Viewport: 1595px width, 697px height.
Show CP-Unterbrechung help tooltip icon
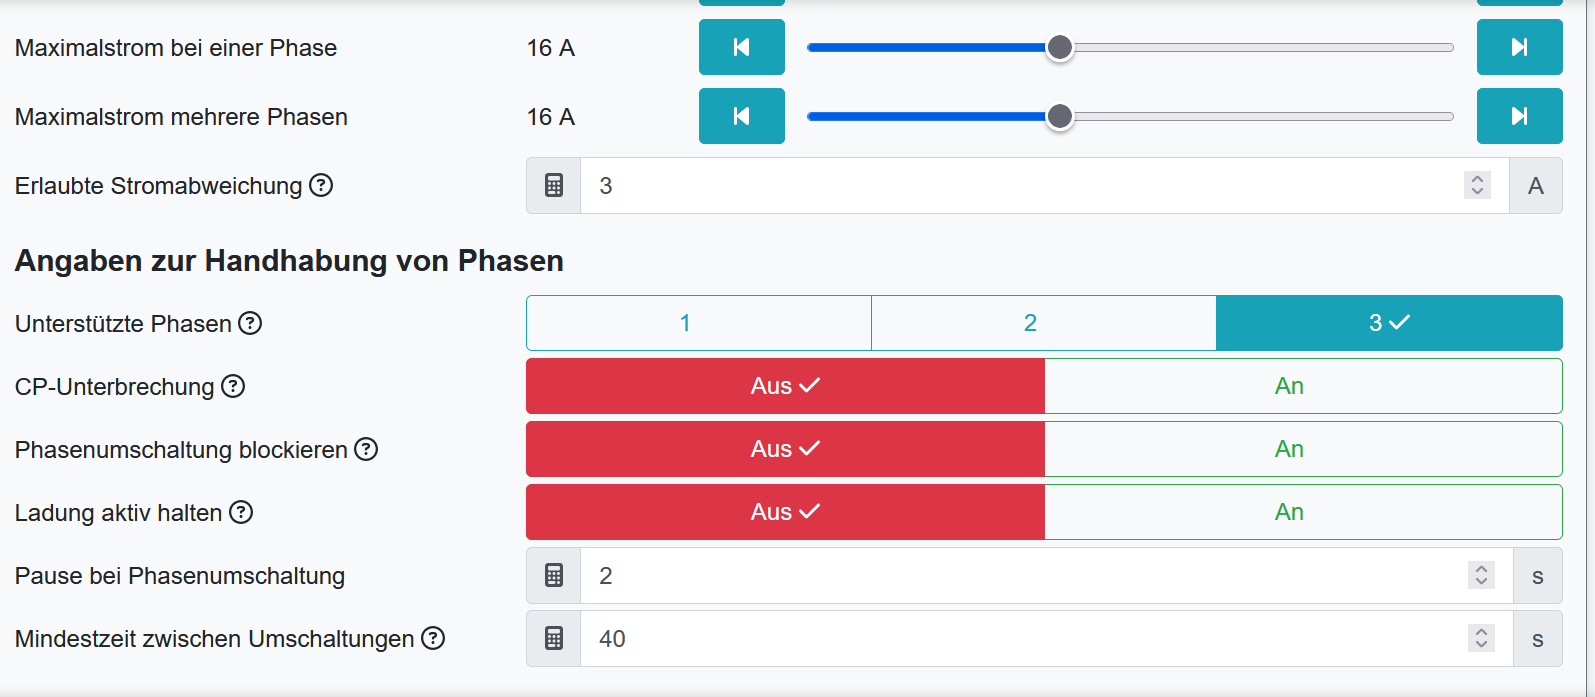(x=233, y=386)
